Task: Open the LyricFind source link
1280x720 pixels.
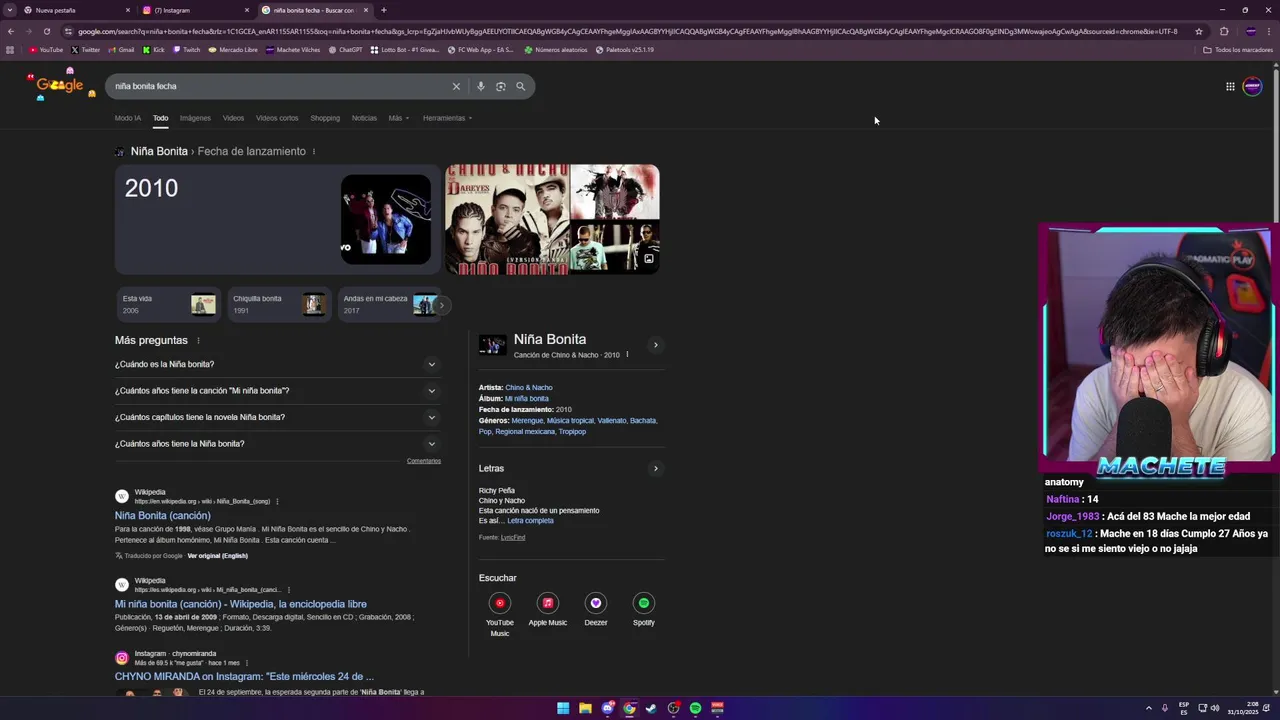Action: coord(513,538)
